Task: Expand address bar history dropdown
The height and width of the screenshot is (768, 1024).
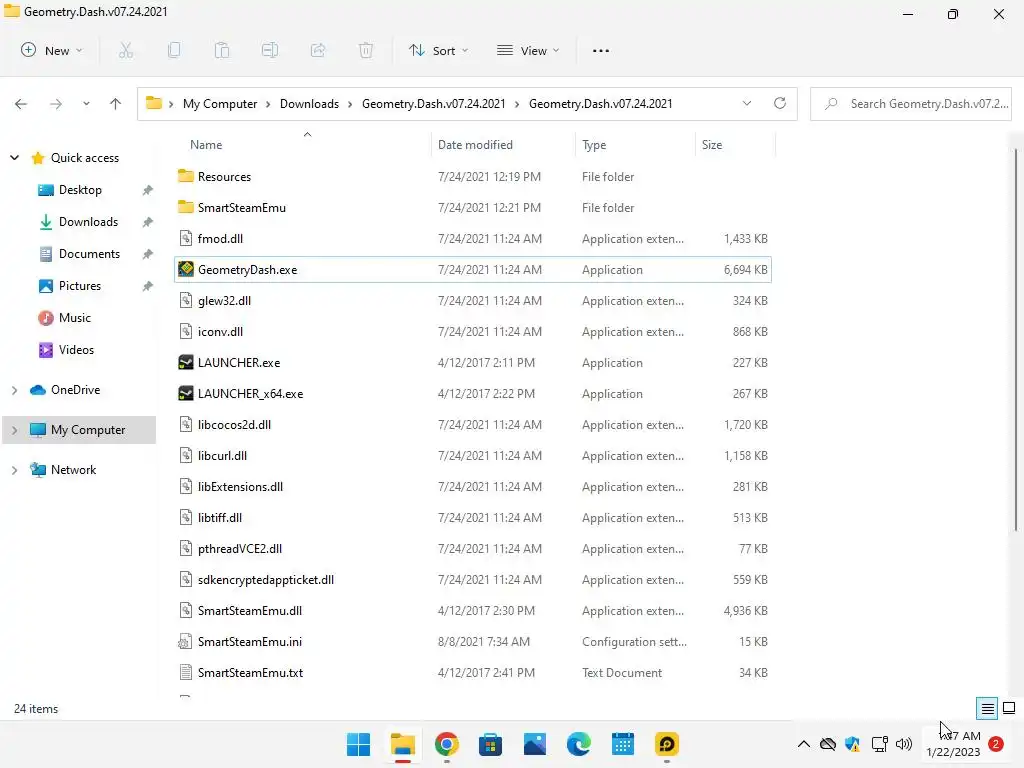Action: (x=747, y=103)
